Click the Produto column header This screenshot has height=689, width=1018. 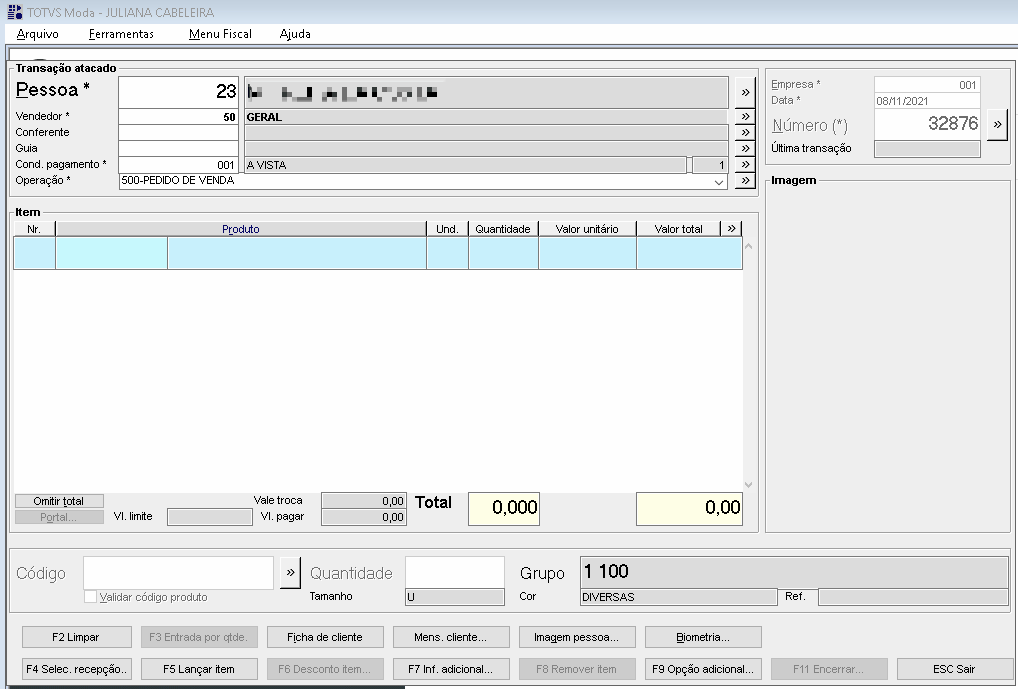coord(241,229)
